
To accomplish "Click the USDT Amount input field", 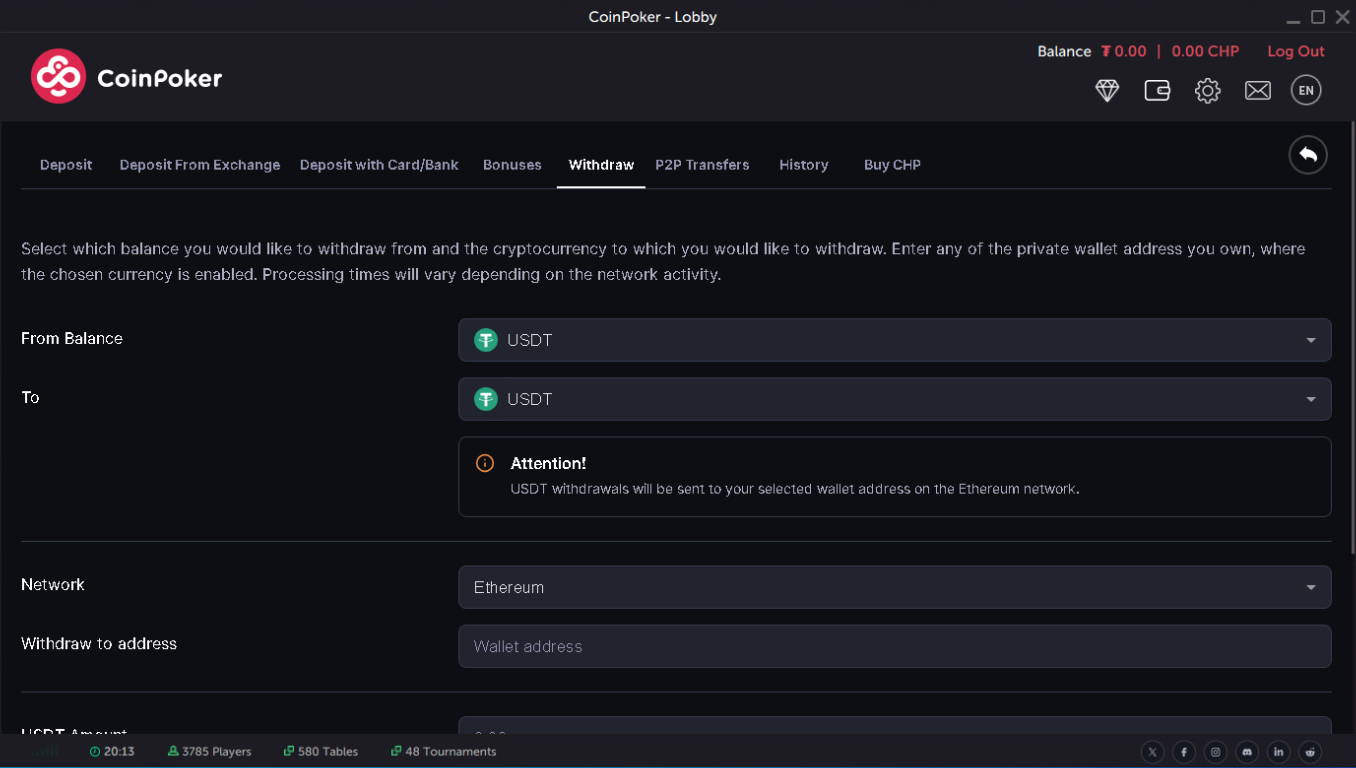I will point(895,726).
